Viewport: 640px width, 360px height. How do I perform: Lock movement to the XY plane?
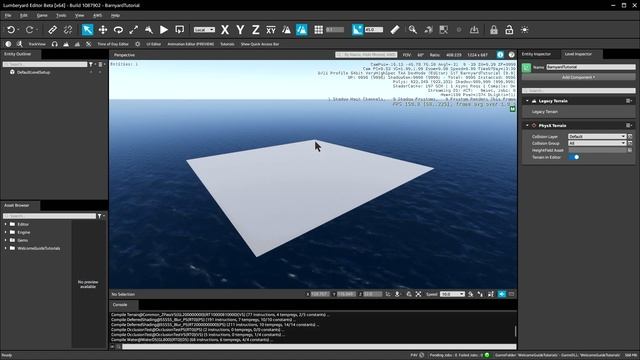click(271, 30)
